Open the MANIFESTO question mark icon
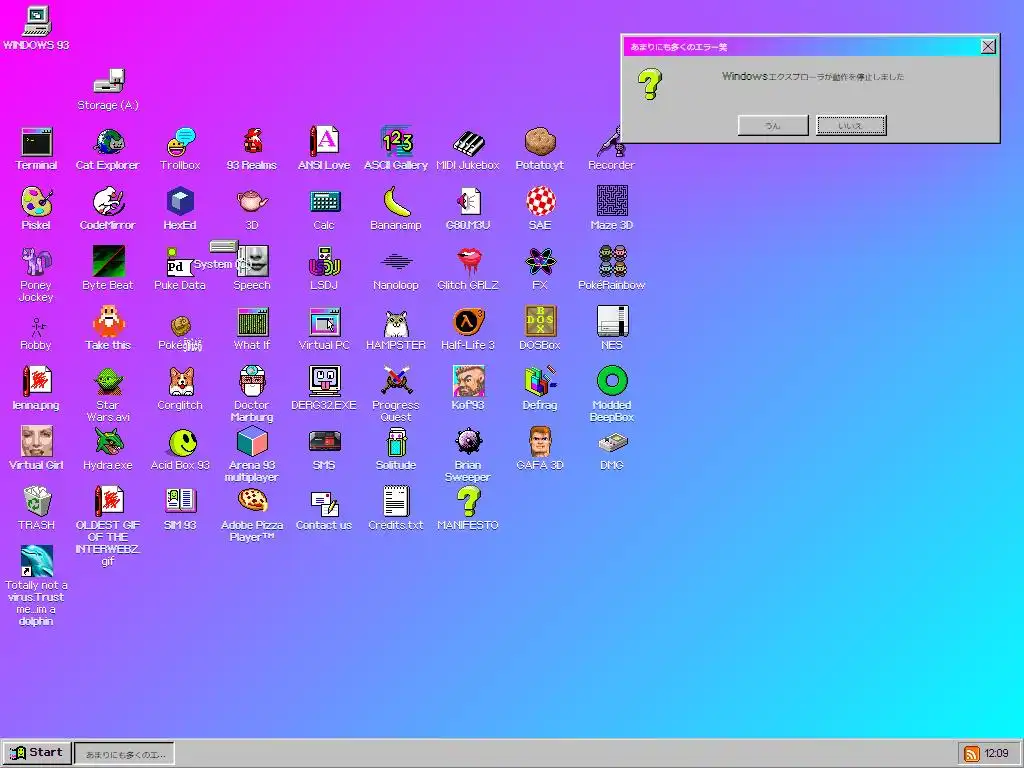The image size is (1024, 768). point(468,502)
